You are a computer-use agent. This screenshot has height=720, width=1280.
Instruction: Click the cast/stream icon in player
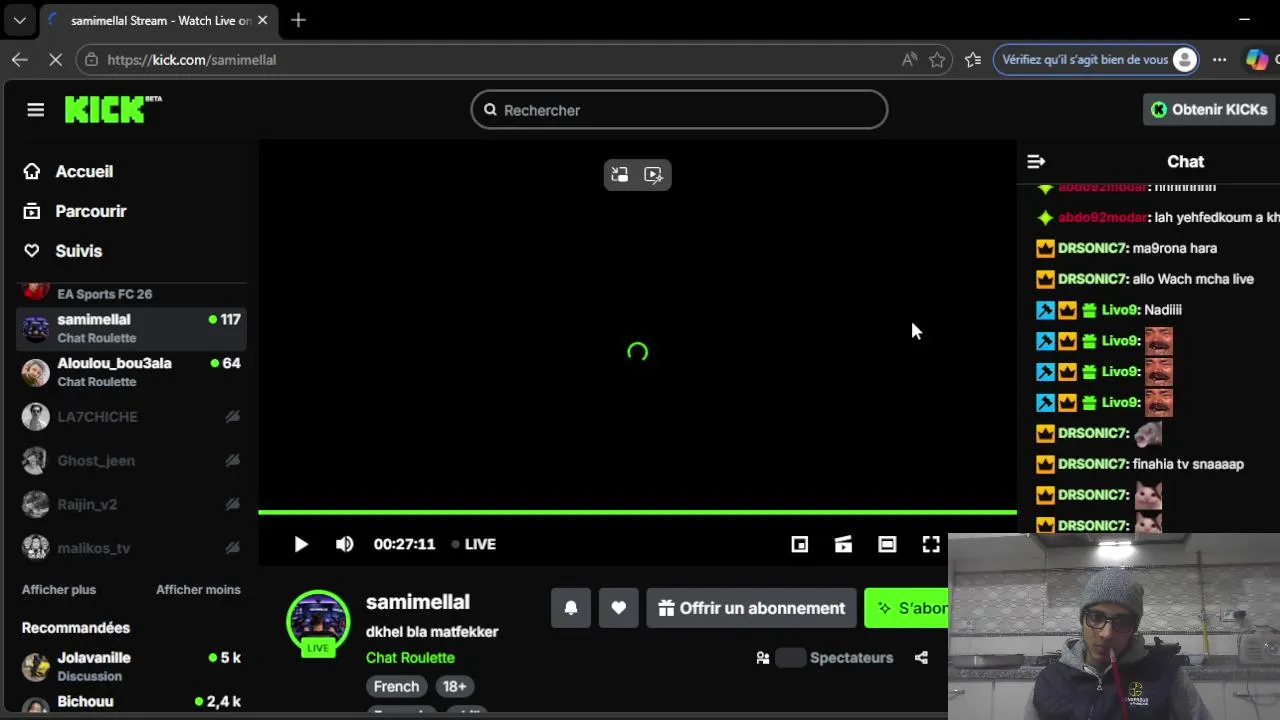tap(844, 544)
